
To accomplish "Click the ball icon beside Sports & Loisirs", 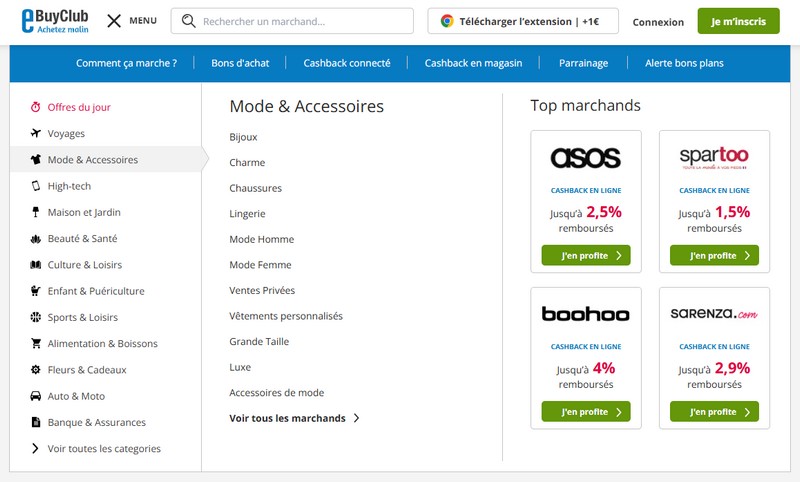I will click(35, 317).
